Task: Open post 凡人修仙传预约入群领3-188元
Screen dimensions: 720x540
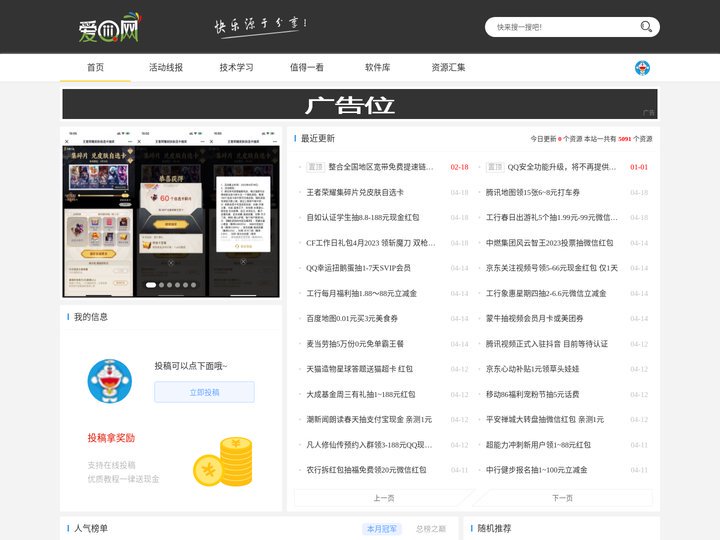Action: tap(369, 445)
